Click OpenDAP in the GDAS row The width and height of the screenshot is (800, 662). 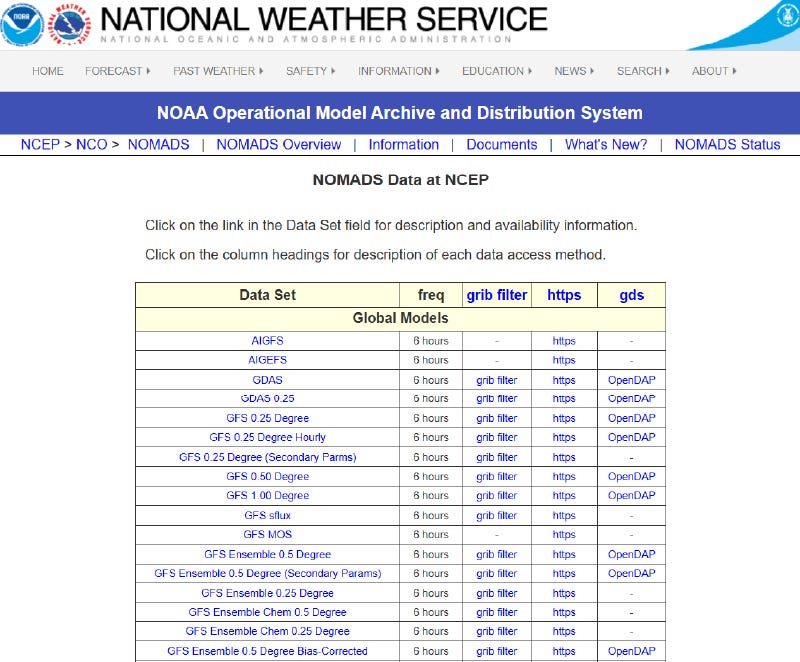pyautogui.click(x=631, y=380)
